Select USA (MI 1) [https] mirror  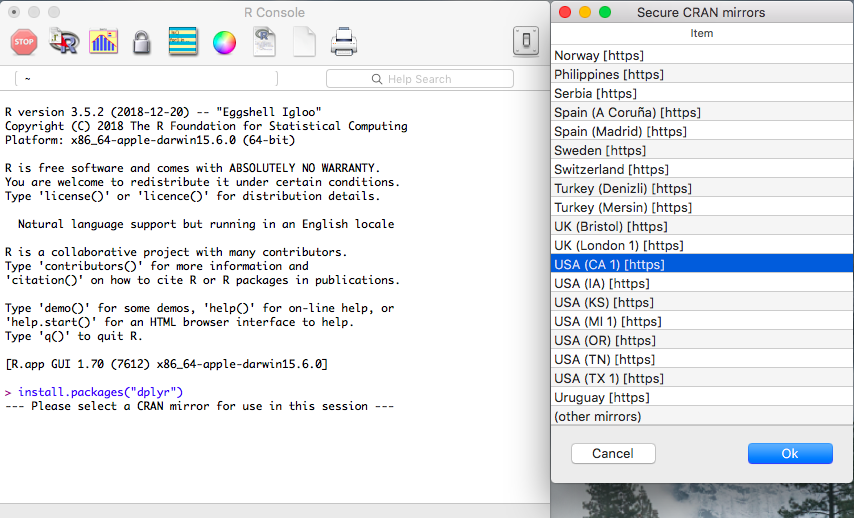click(702, 322)
